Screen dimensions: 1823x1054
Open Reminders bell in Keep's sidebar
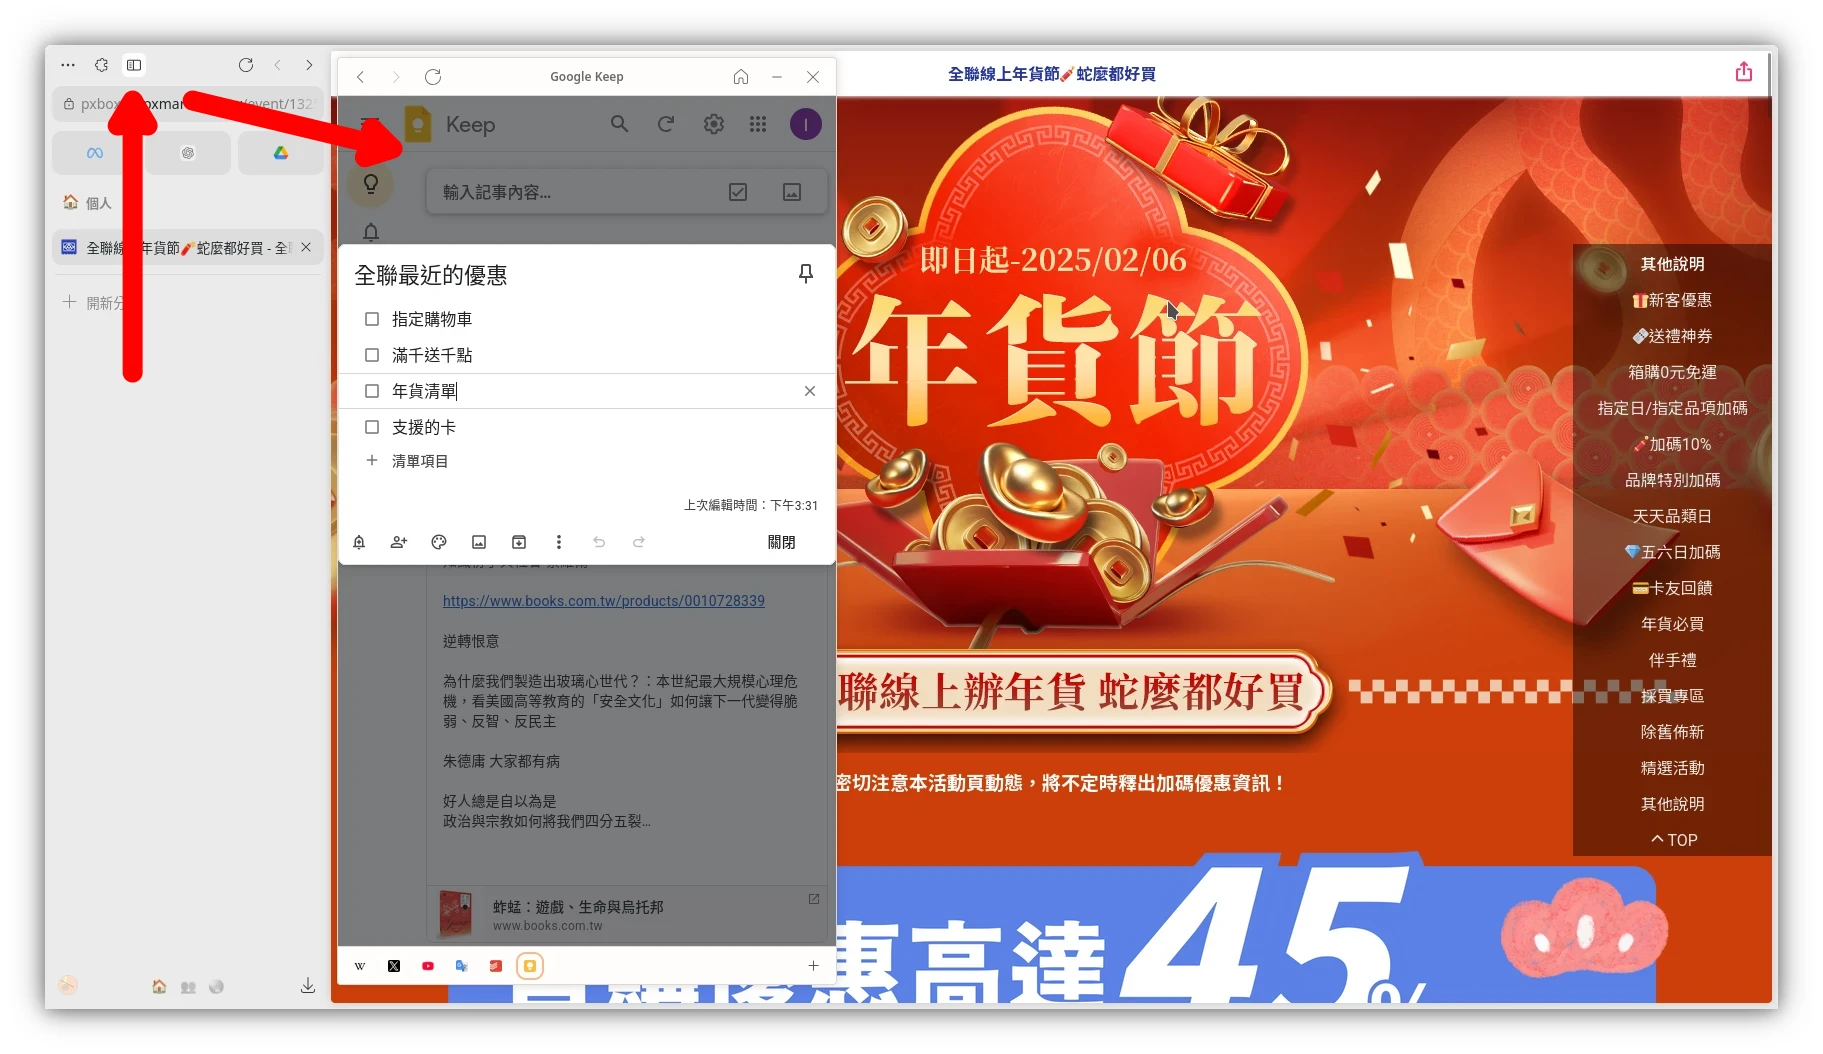coord(371,232)
